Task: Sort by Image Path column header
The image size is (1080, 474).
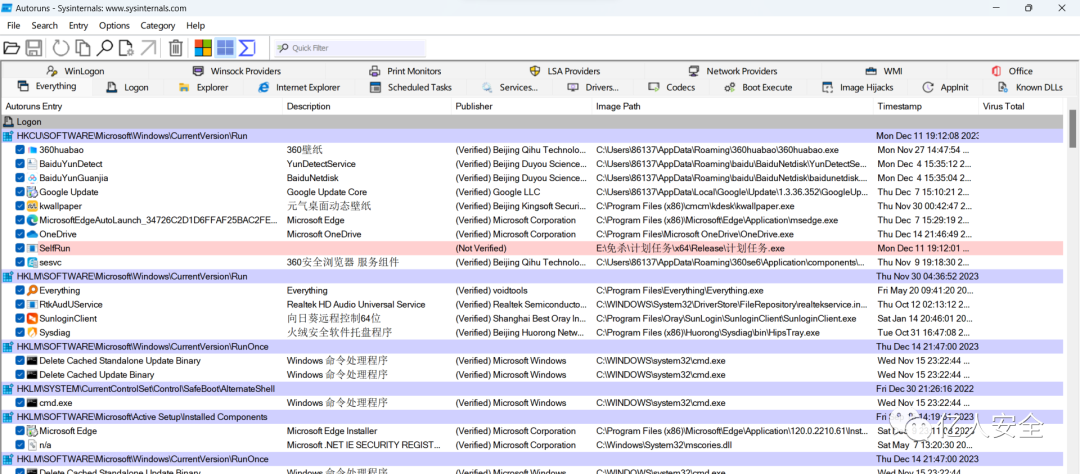Action: (x=733, y=106)
